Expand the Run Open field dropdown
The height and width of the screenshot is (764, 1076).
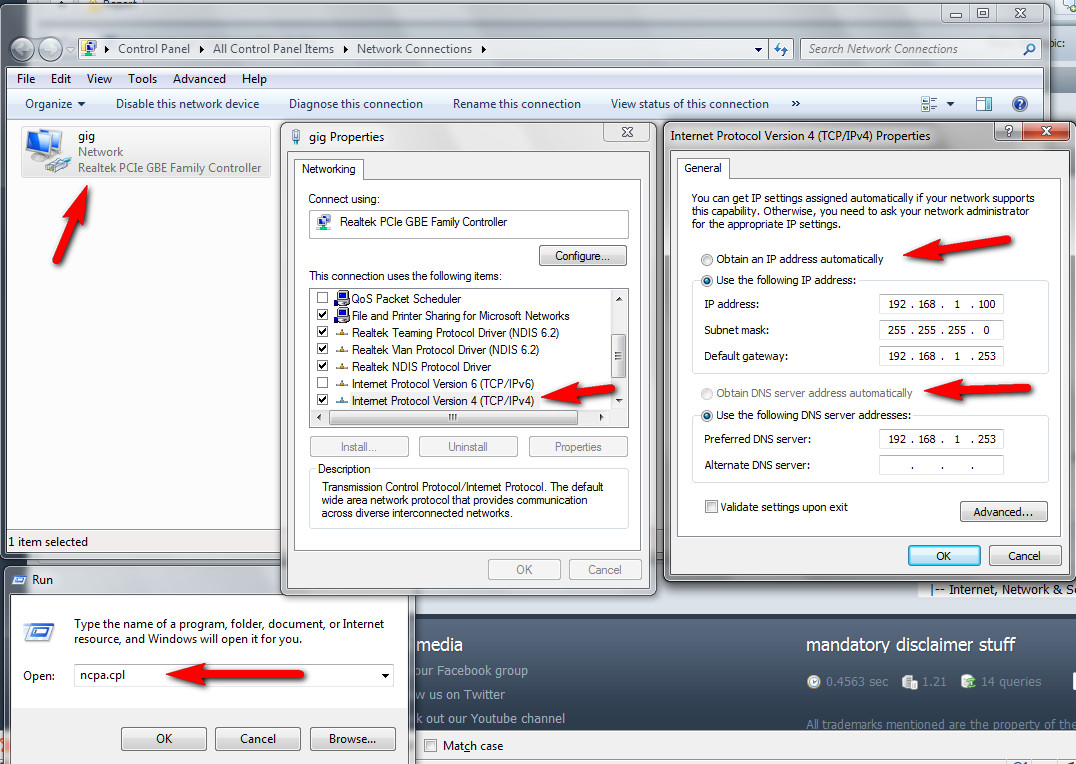(383, 675)
